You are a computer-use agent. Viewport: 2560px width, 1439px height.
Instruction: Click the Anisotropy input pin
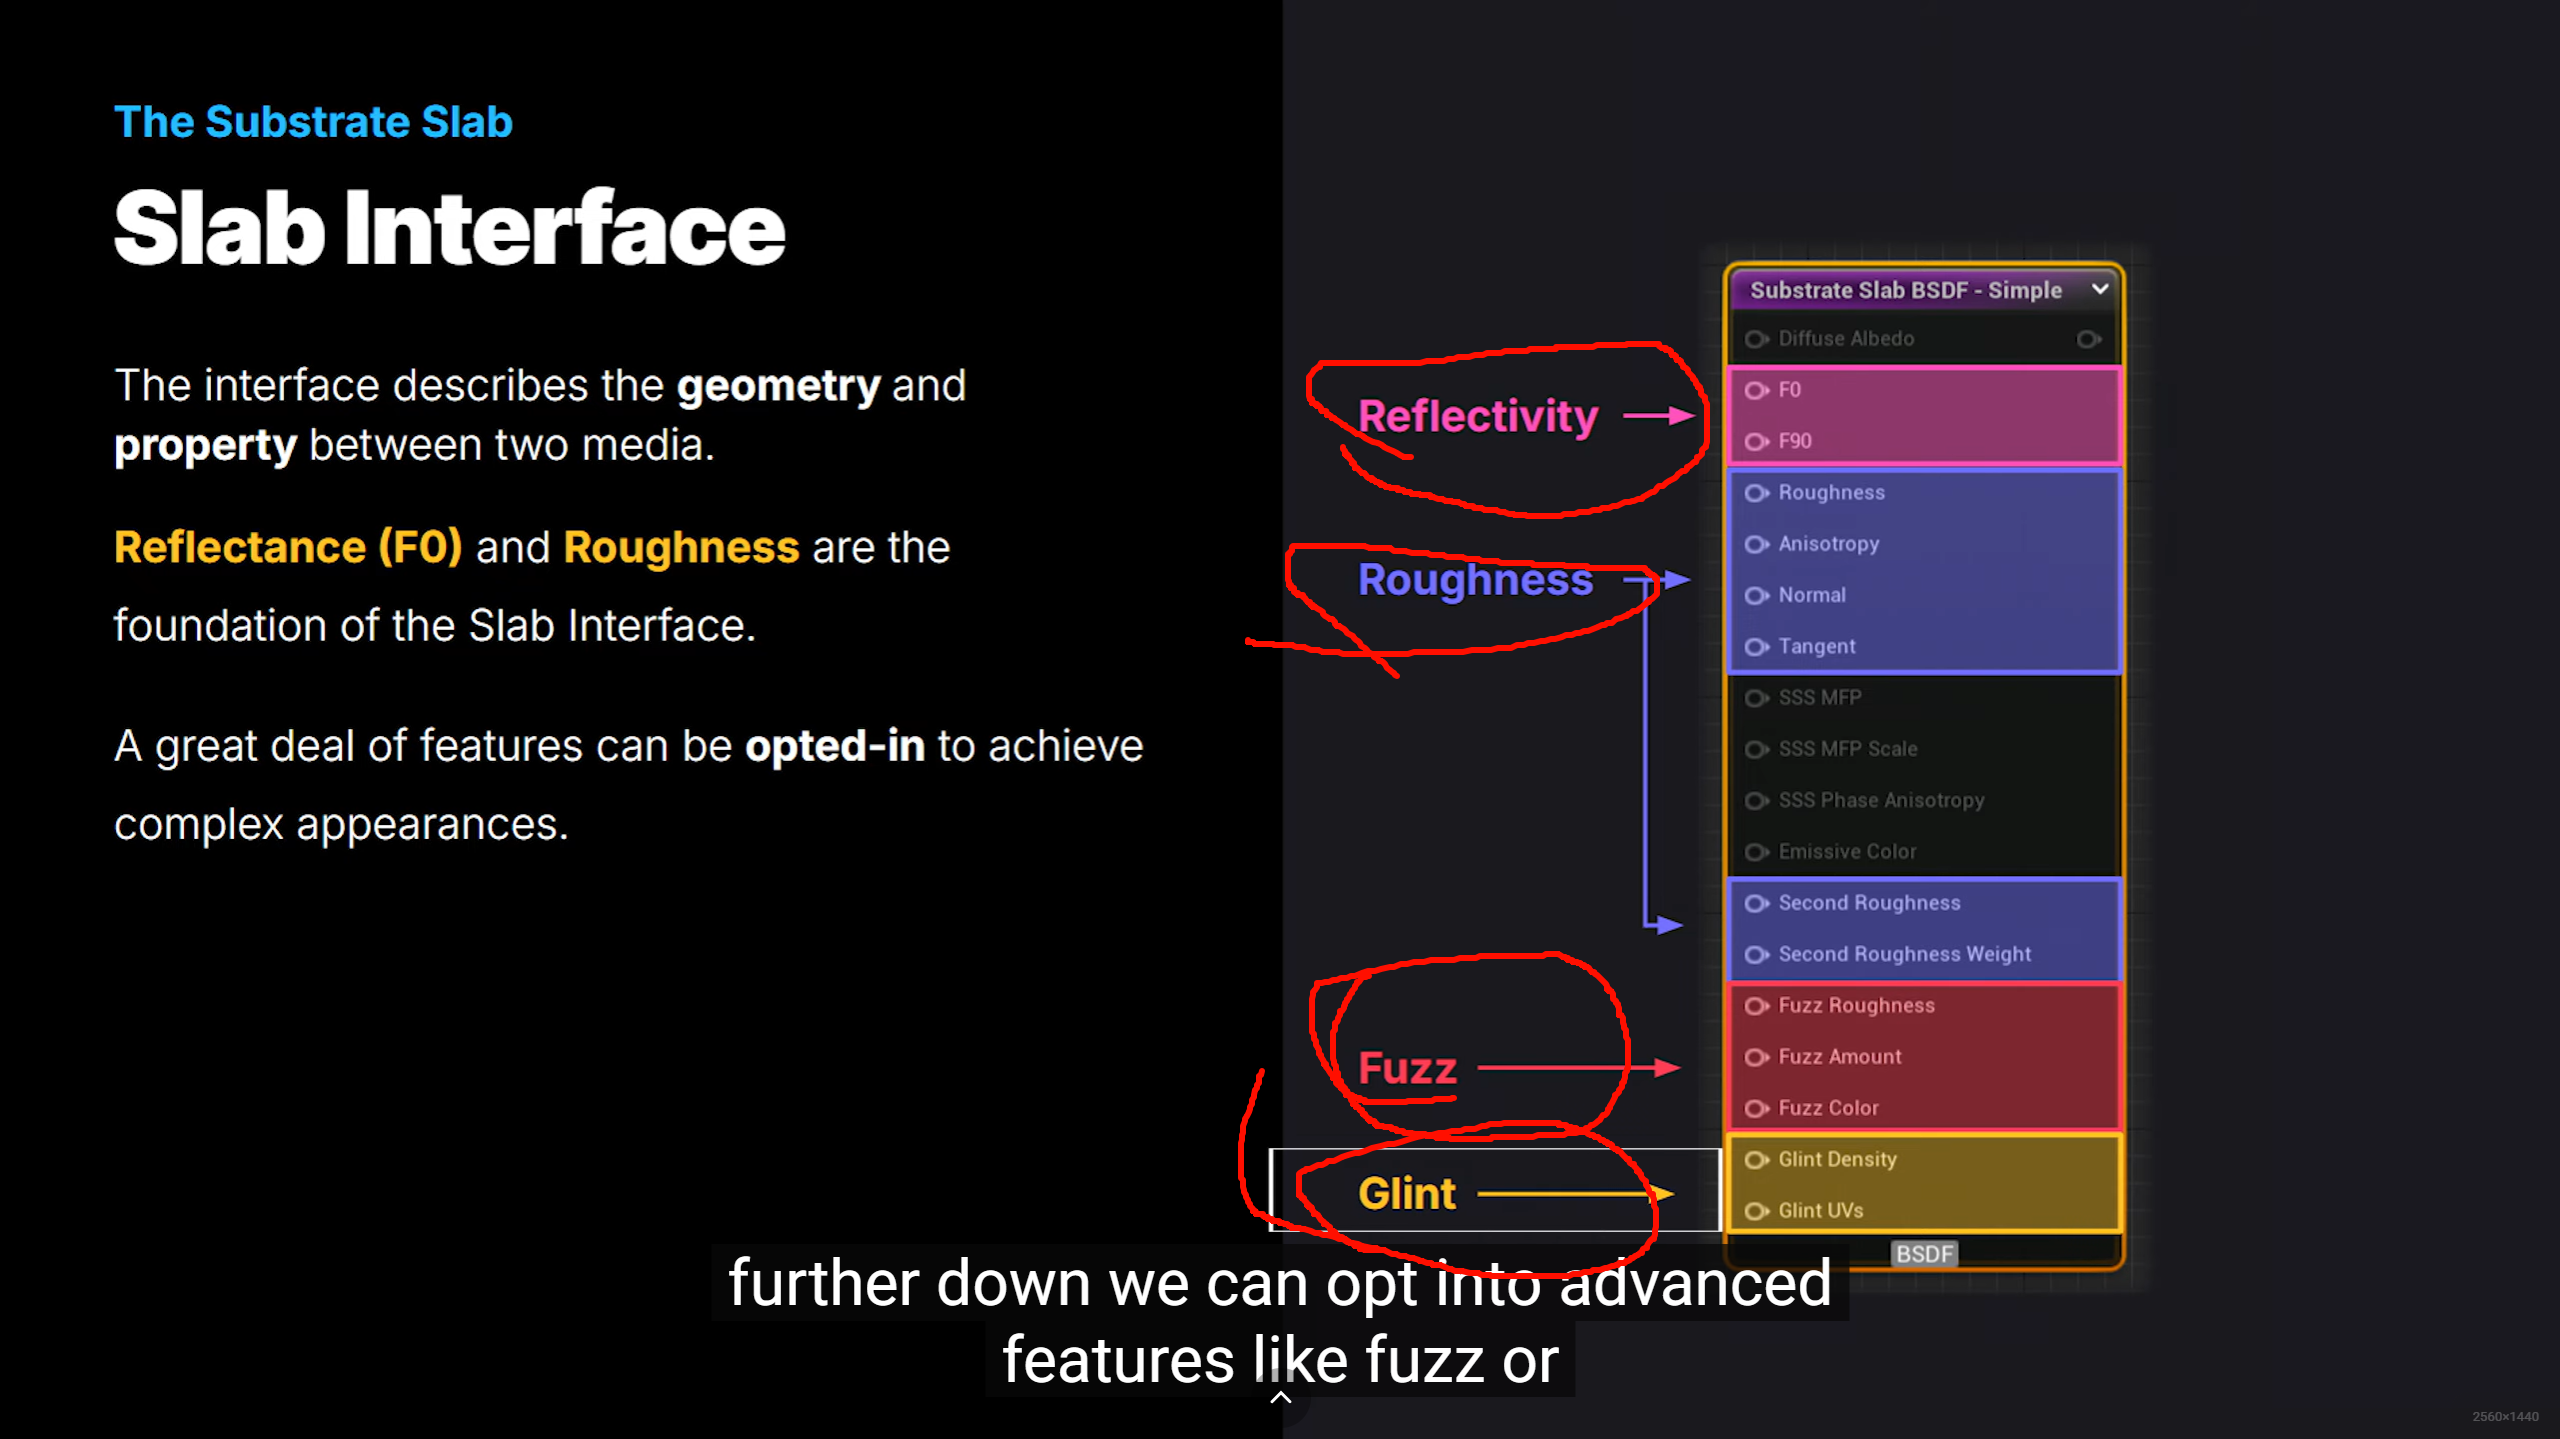[x=1756, y=544]
